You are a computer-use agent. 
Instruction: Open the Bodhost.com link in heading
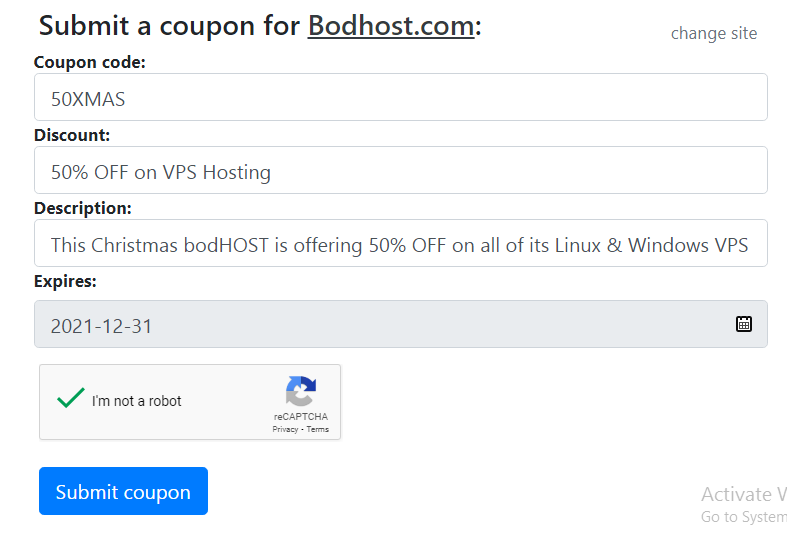pyautogui.click(x=391, y=26)
